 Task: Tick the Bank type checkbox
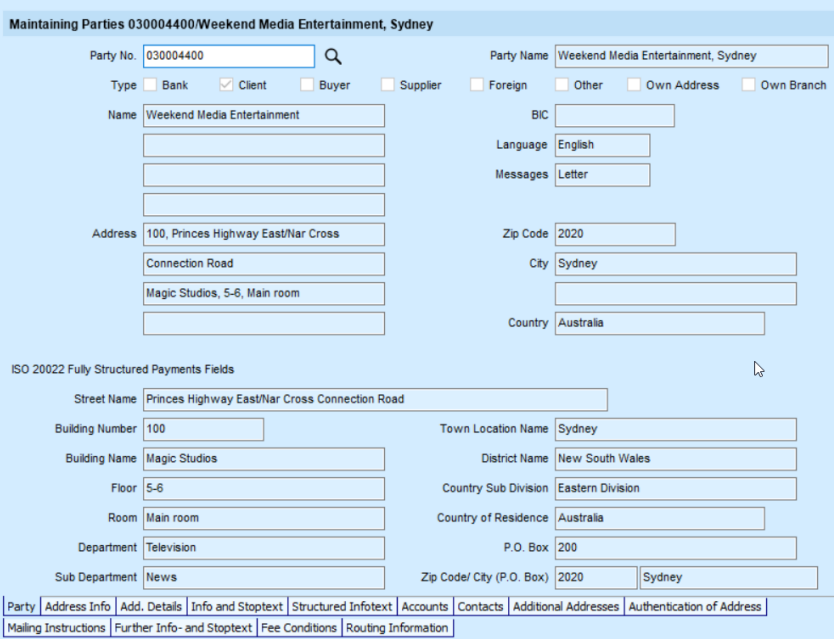point(151,85)
